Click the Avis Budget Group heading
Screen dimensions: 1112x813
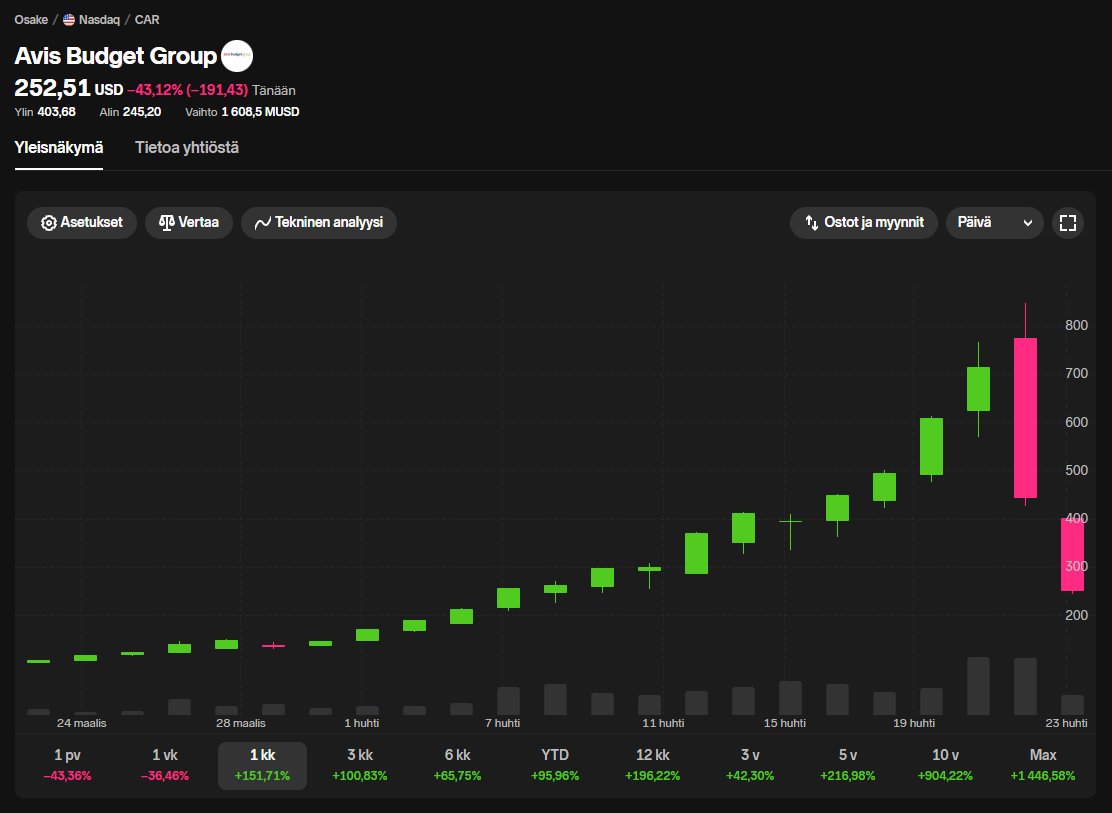116,56
